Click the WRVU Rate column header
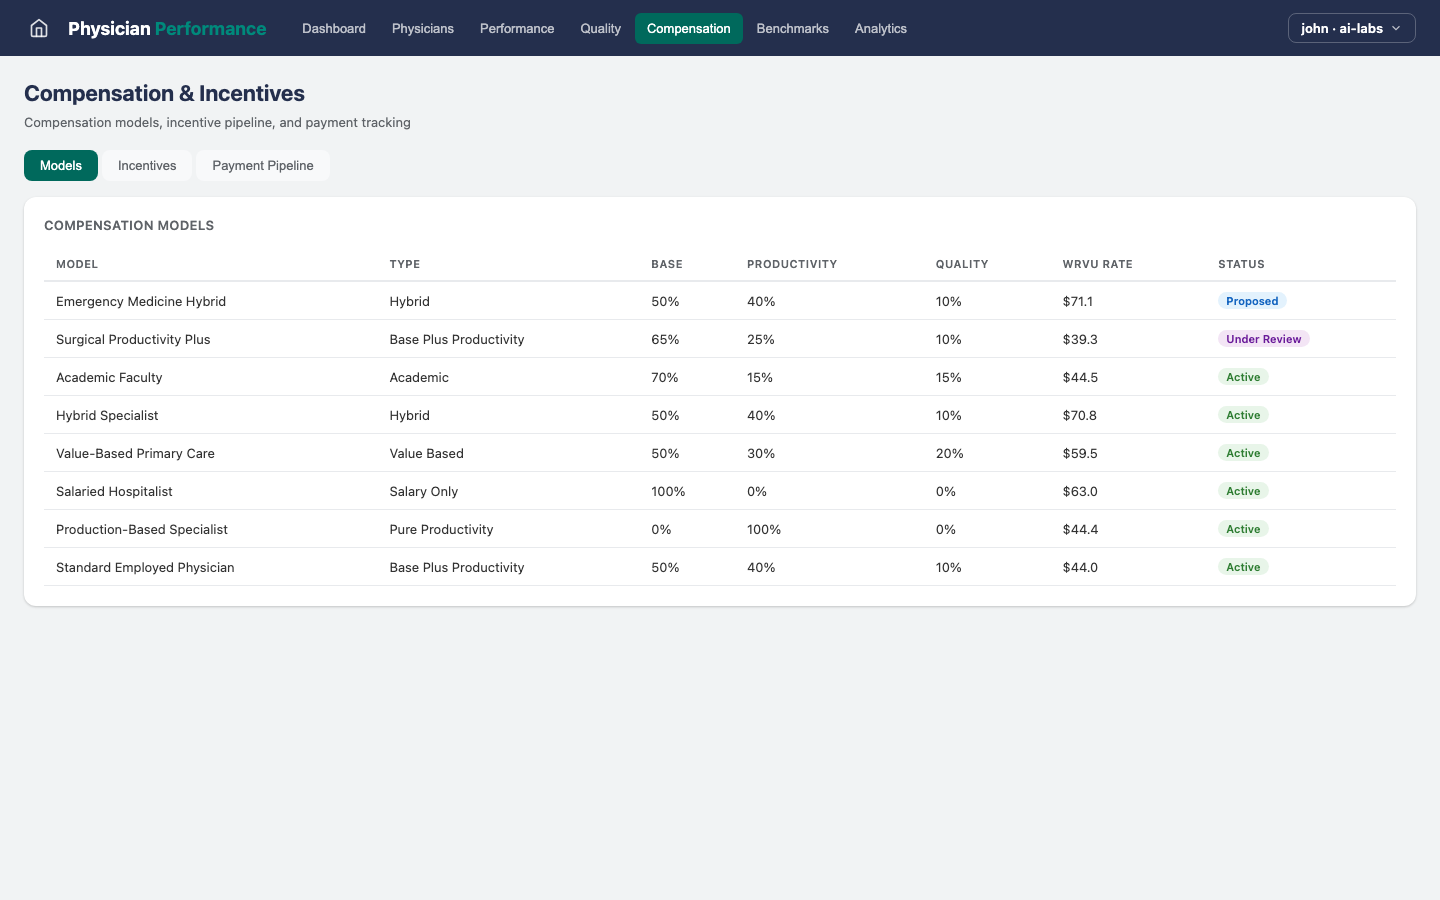 pyautogui.click(x=1097, y=264)
